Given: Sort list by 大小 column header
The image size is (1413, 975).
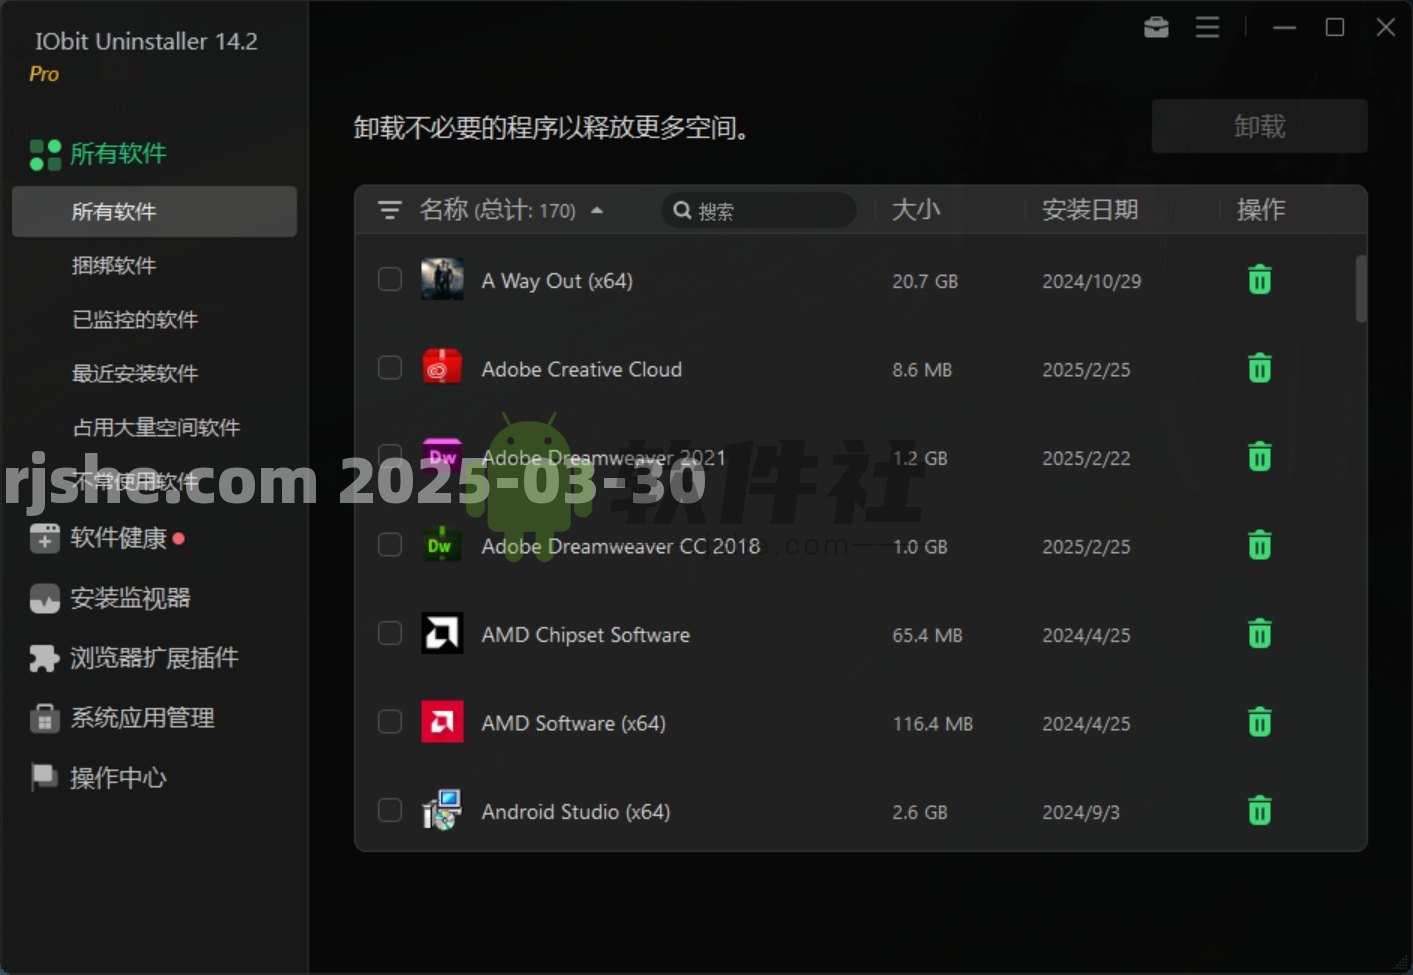Looking at the screenshot, I should [916, 210].
